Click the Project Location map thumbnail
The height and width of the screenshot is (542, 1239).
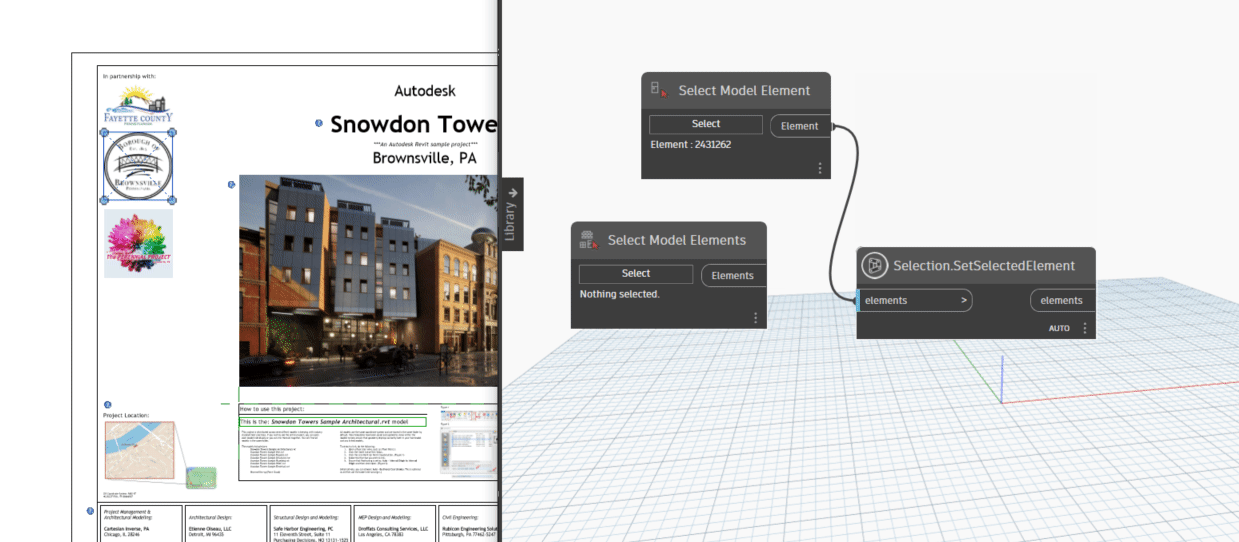(139, 450)
